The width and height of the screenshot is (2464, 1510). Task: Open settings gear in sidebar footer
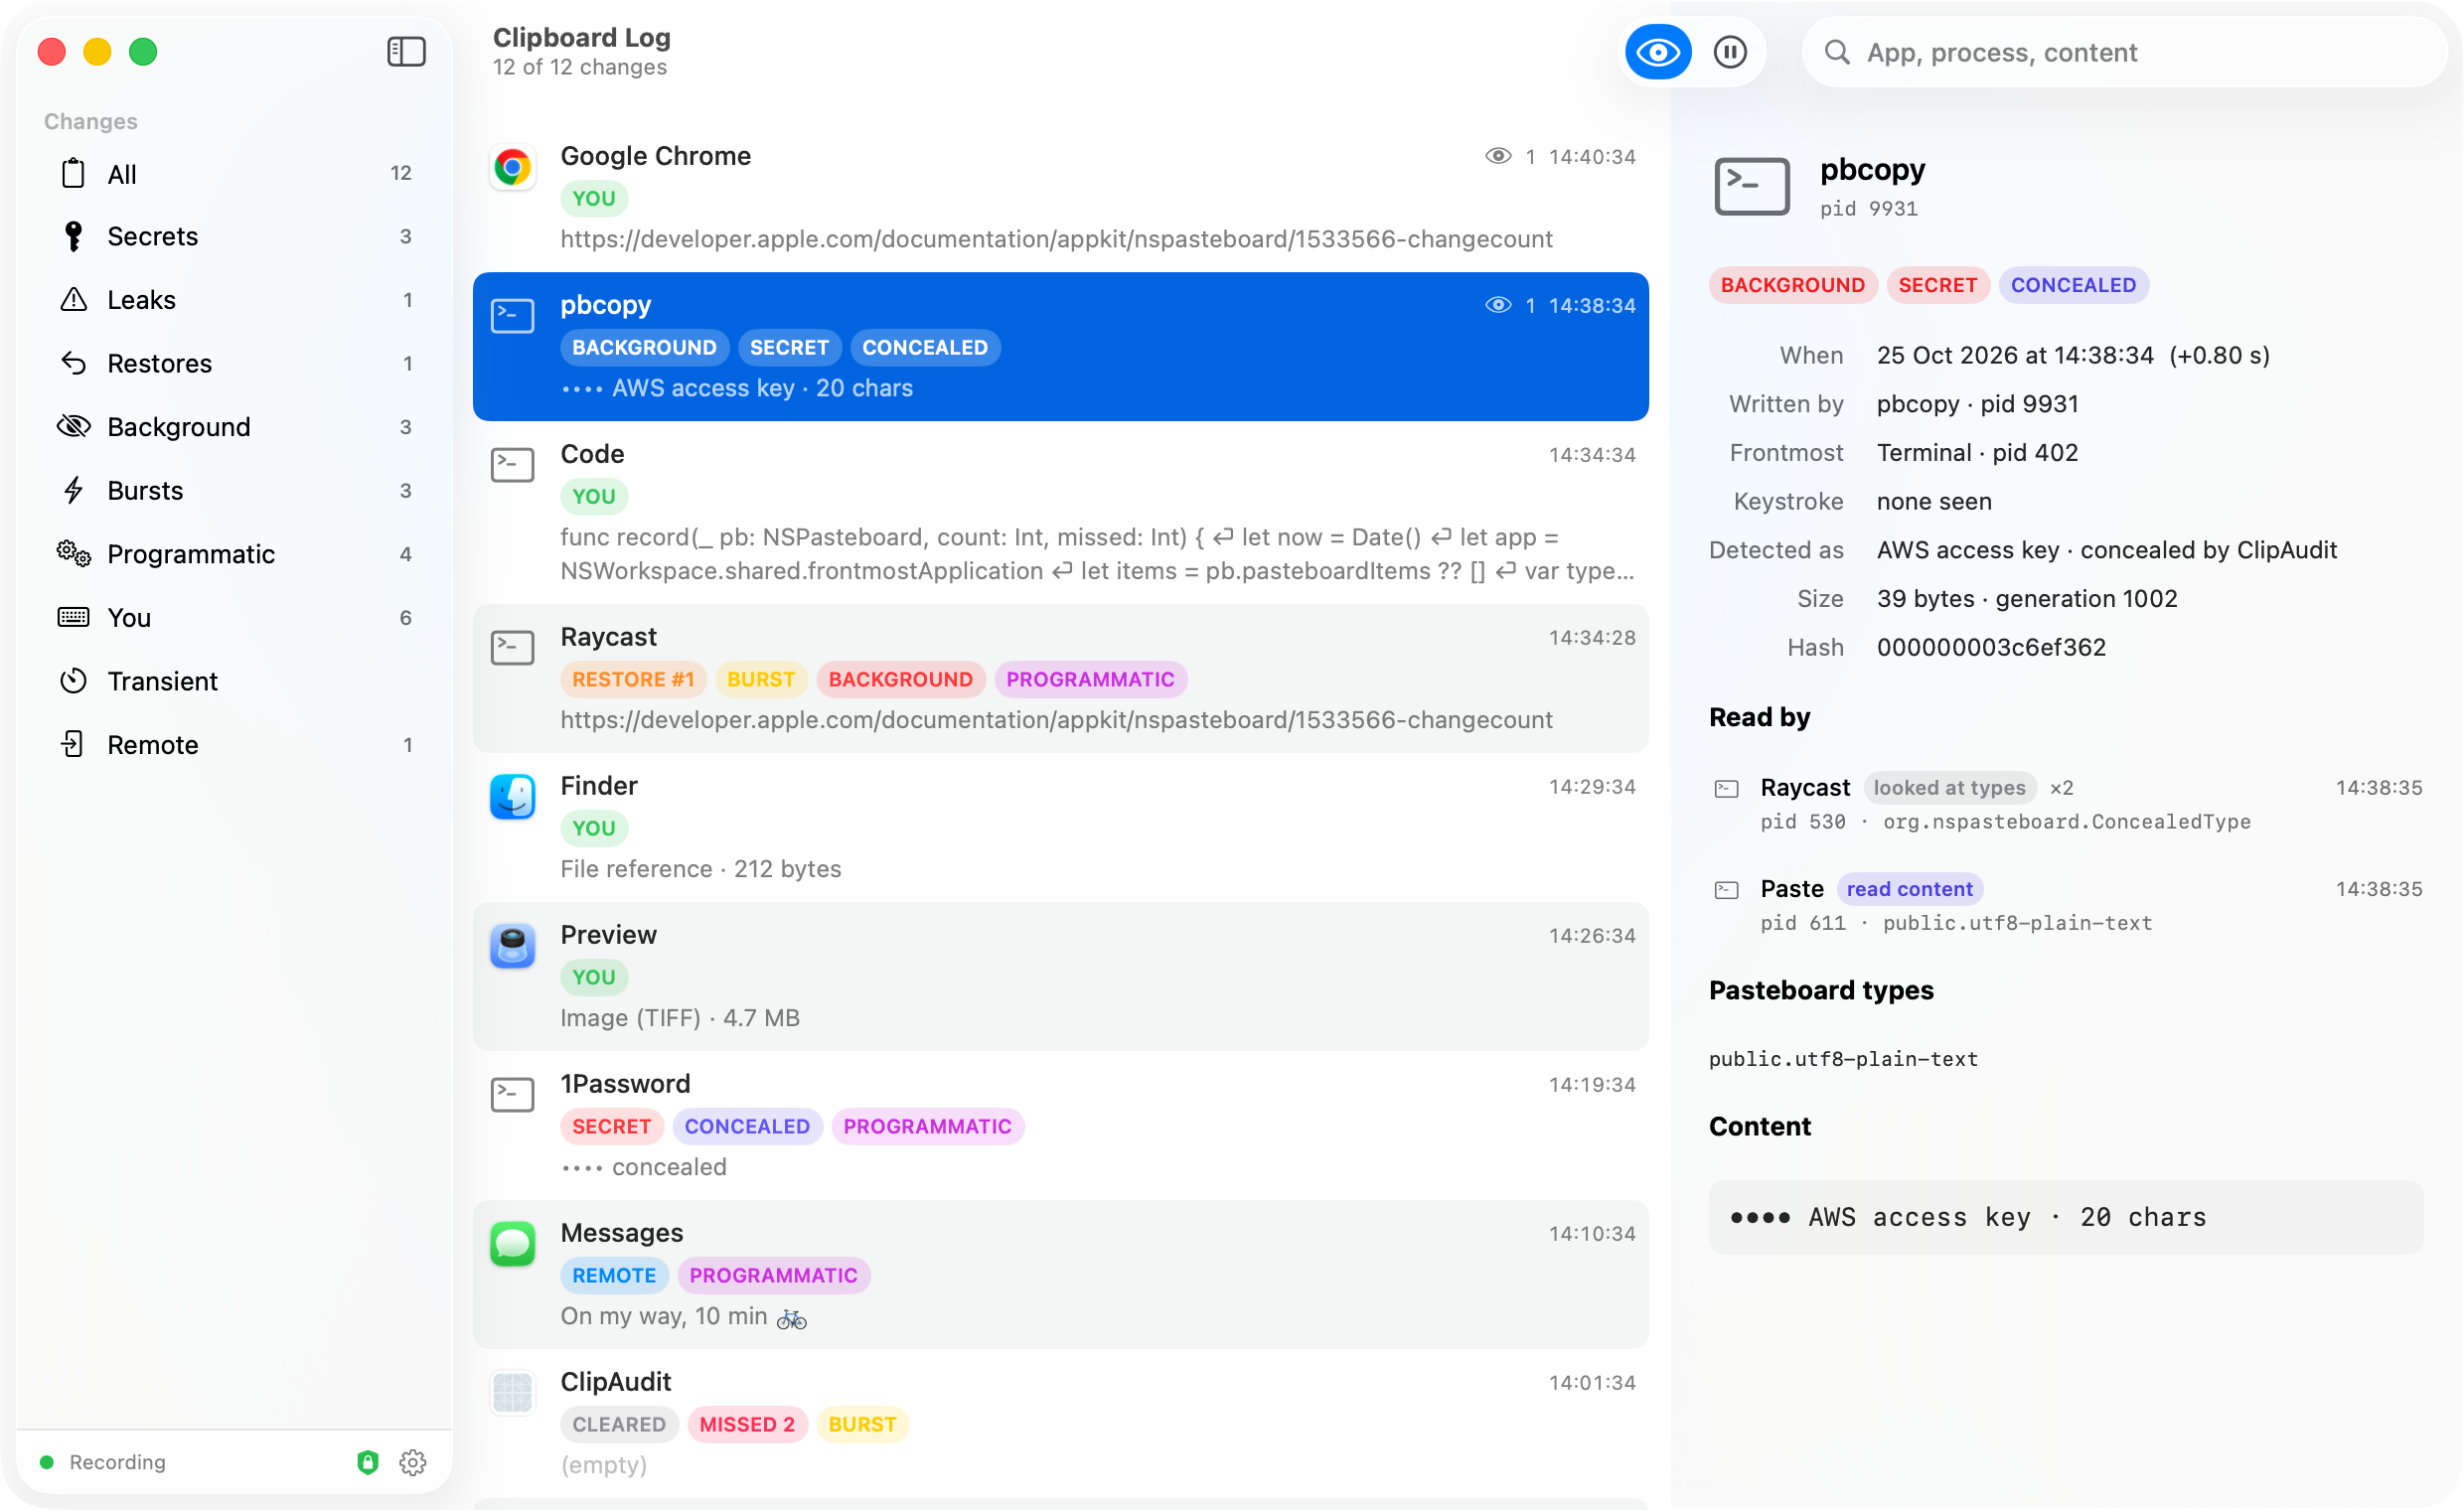pos(413,1462)
